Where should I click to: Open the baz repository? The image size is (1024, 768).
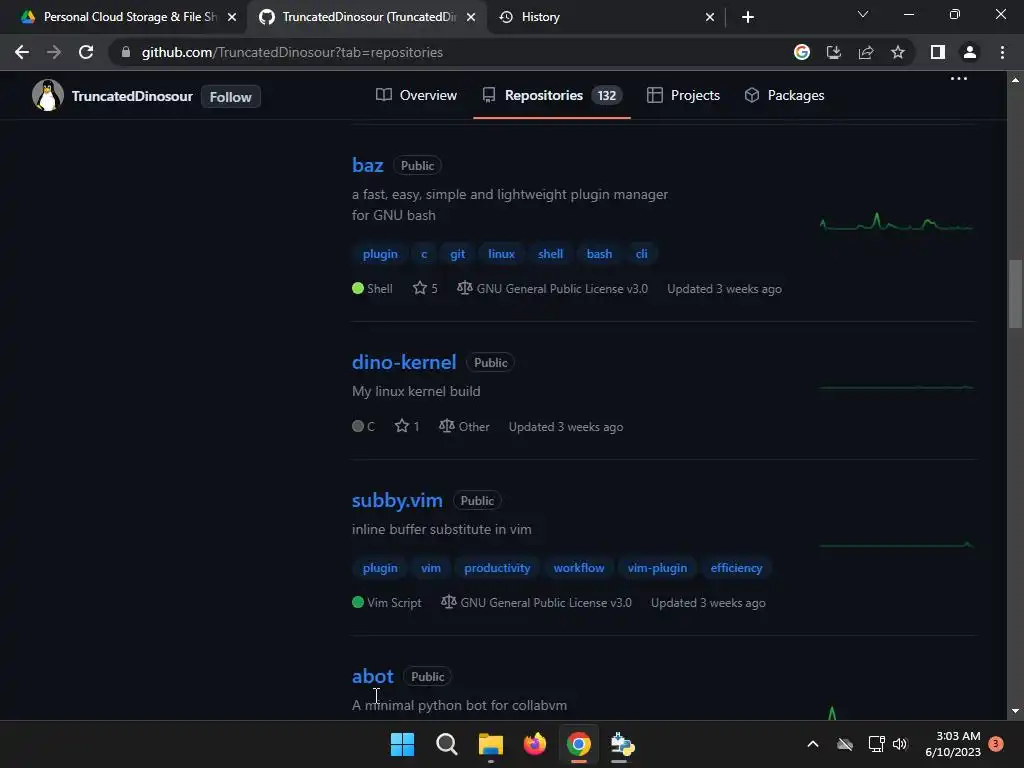pyautogui.click(x=368, y=165)
